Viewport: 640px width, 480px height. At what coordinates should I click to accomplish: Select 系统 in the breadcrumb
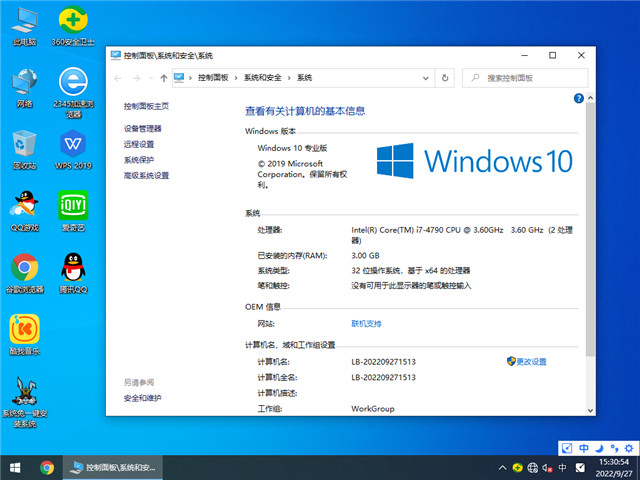click(304, 78)
